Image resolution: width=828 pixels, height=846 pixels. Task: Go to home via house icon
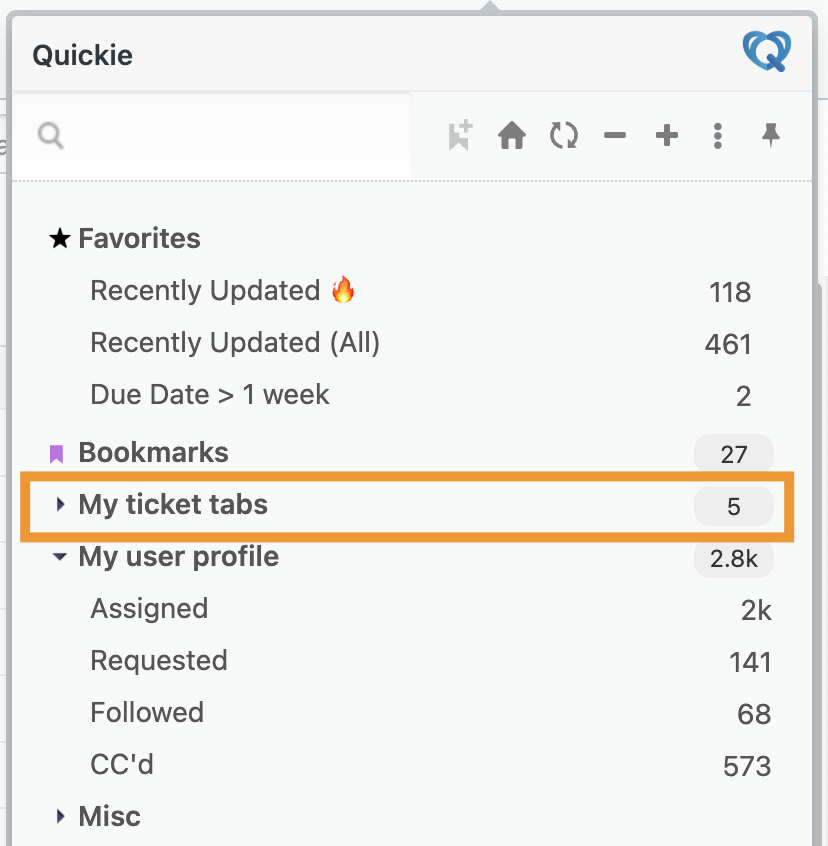coord(511,135)
